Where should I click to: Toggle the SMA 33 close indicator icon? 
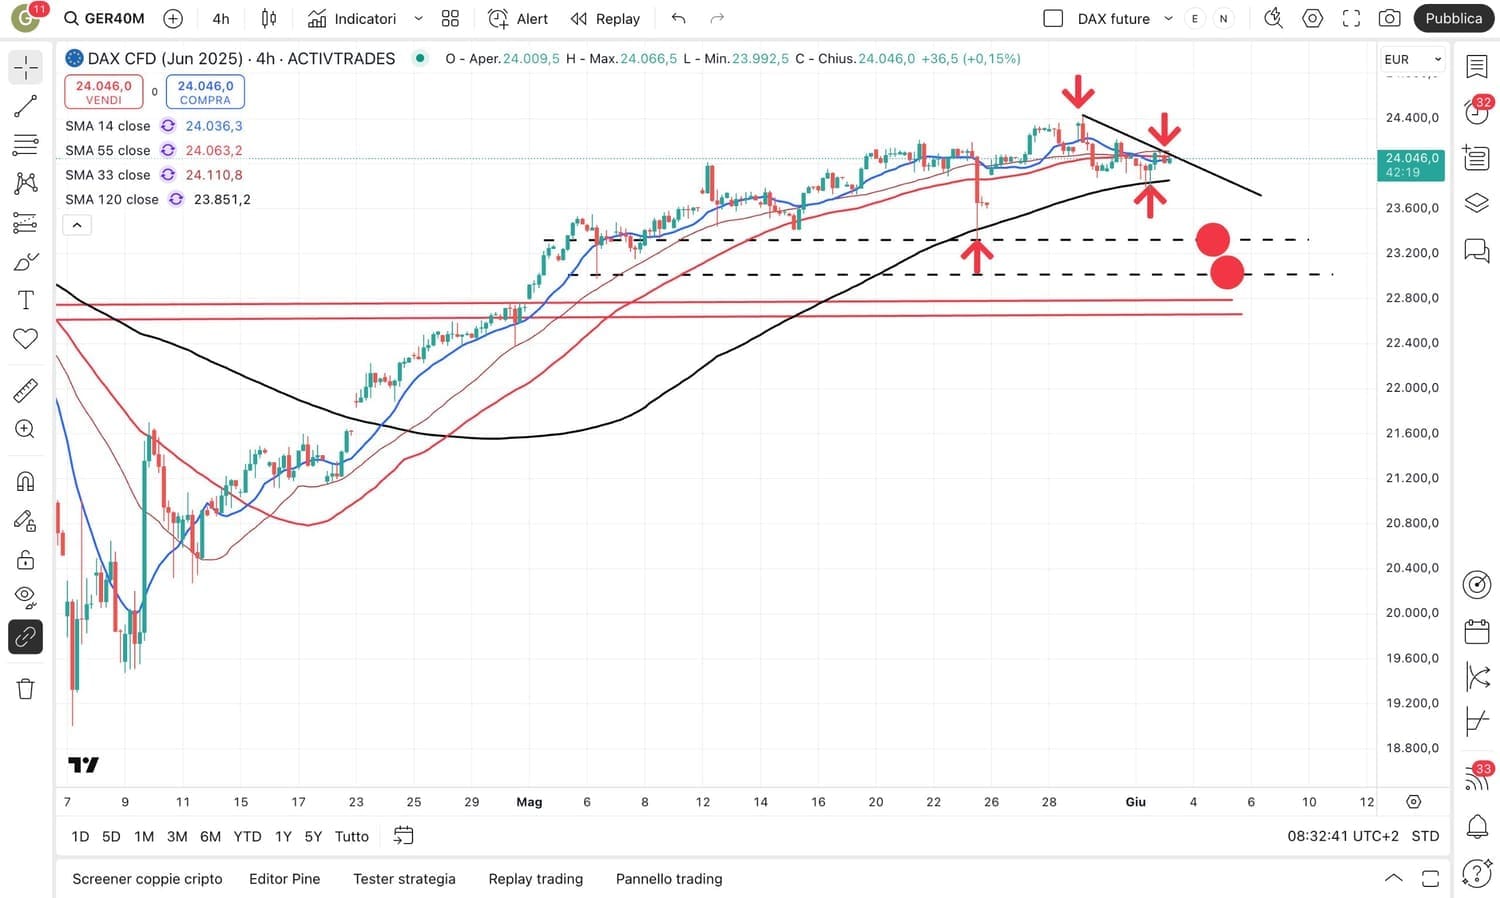point(168,175)
